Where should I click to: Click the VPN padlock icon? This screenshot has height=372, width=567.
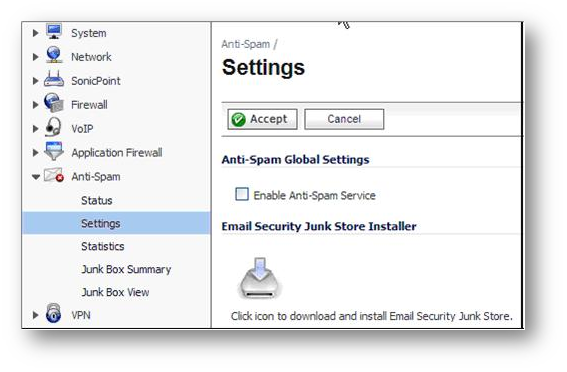pos(54,313)
